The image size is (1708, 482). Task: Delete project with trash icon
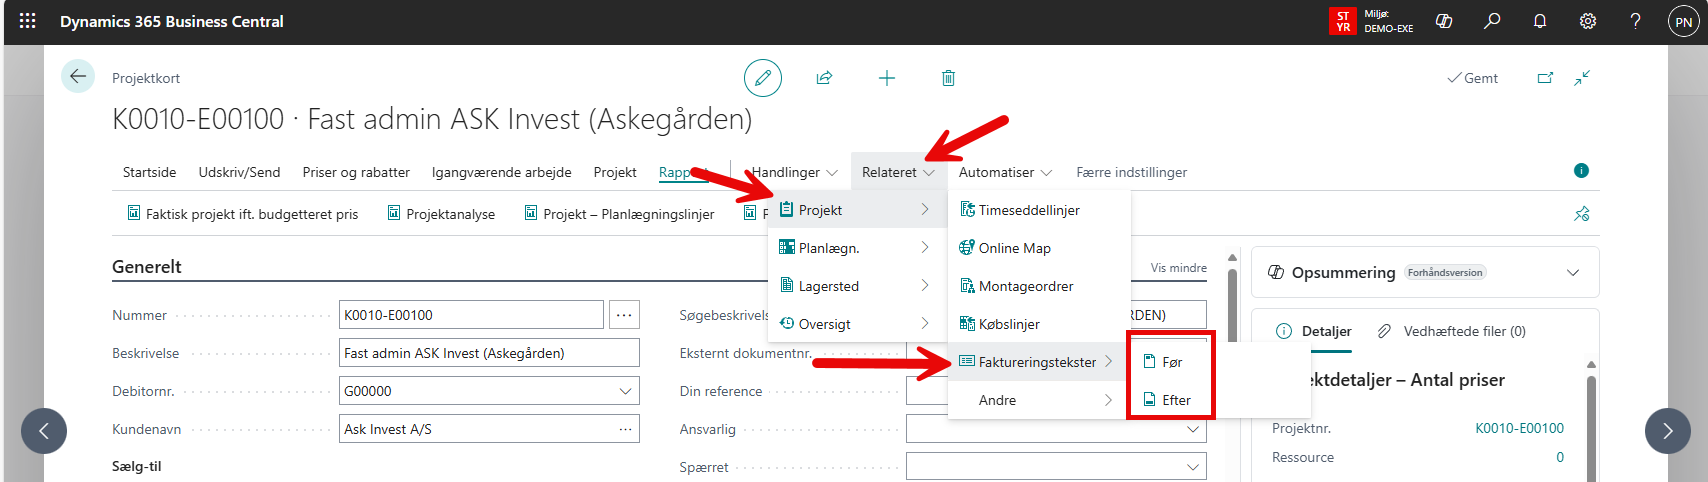948,78
